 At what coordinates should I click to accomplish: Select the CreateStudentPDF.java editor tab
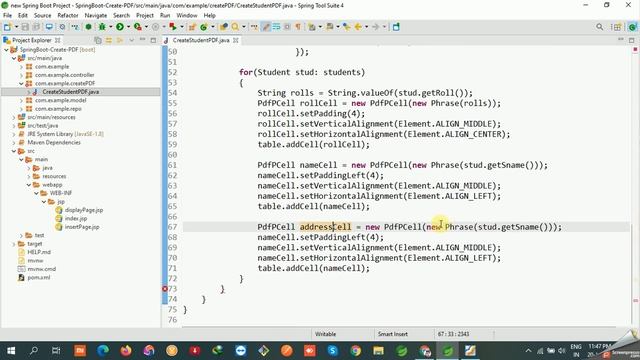click(x=200, y=40)
